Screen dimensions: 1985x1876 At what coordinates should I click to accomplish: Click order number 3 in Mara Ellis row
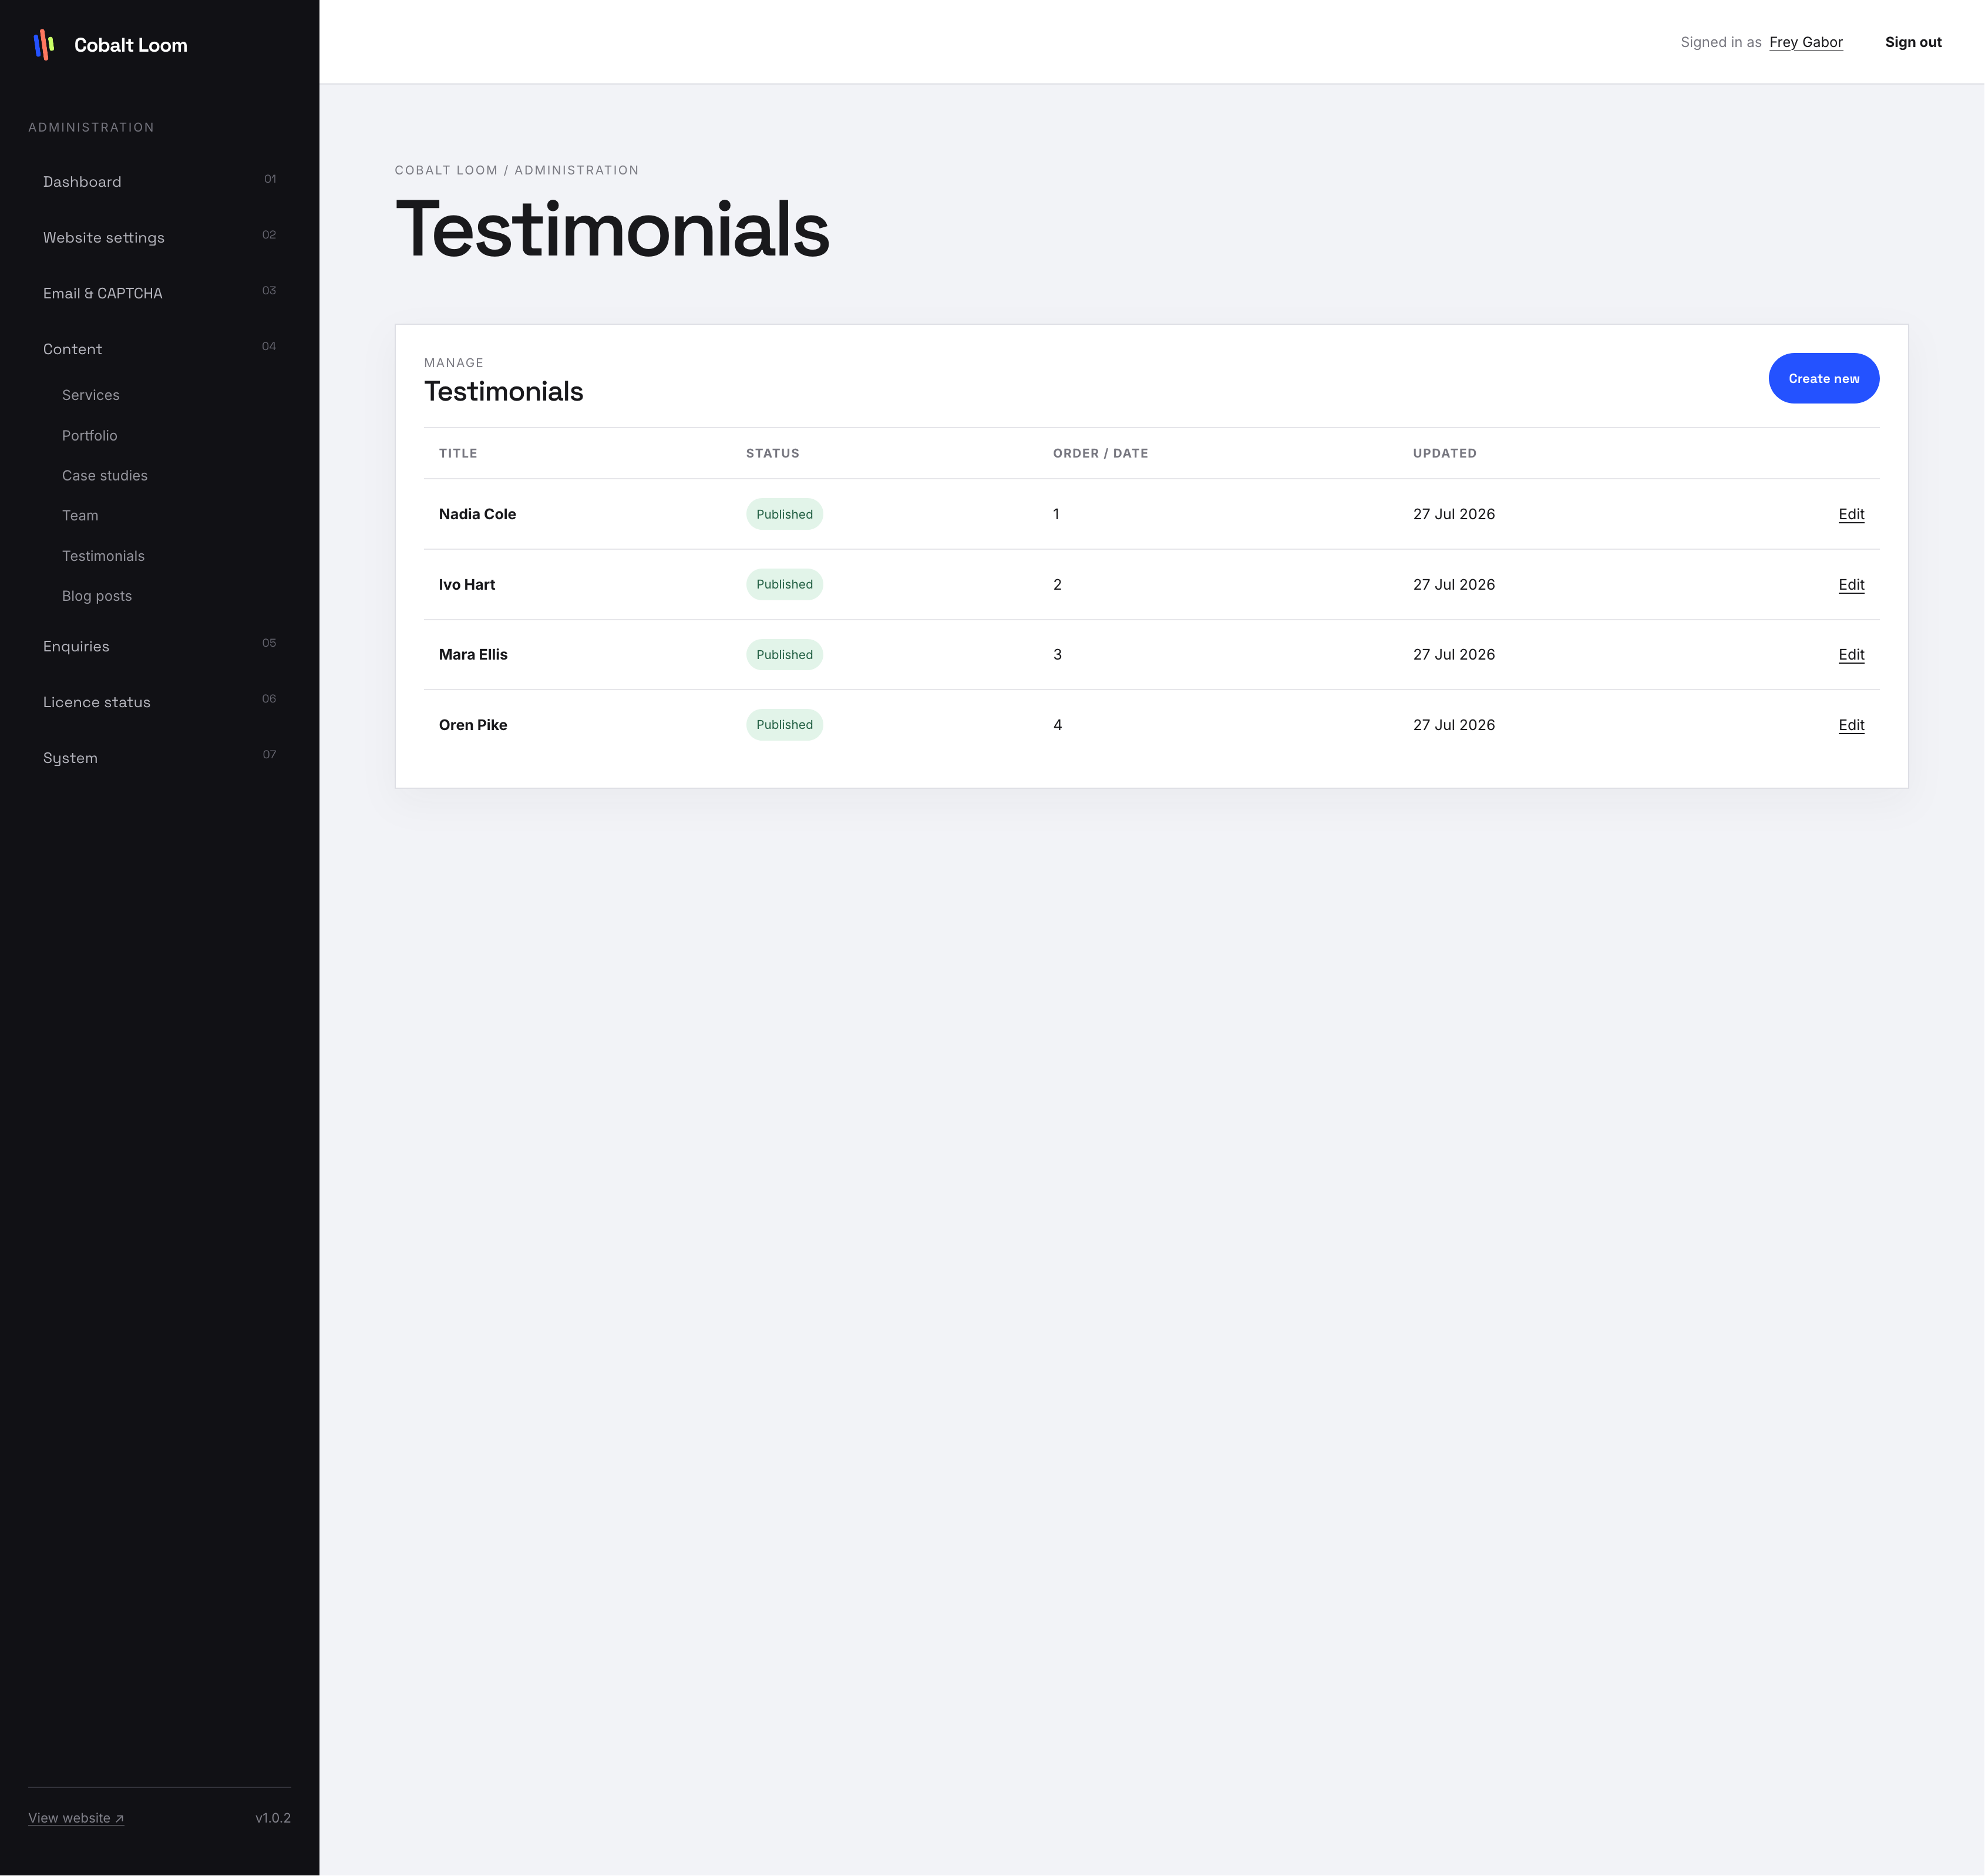tap(1057, 655)
